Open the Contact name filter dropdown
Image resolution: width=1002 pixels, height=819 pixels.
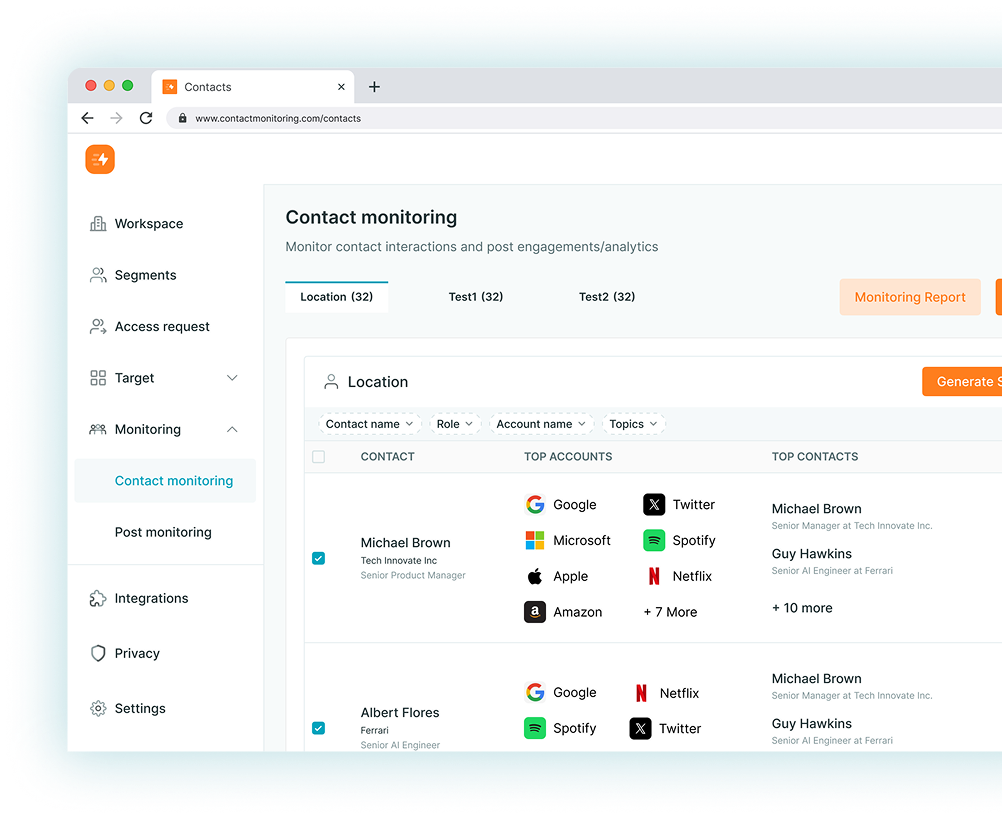[369, 424]
